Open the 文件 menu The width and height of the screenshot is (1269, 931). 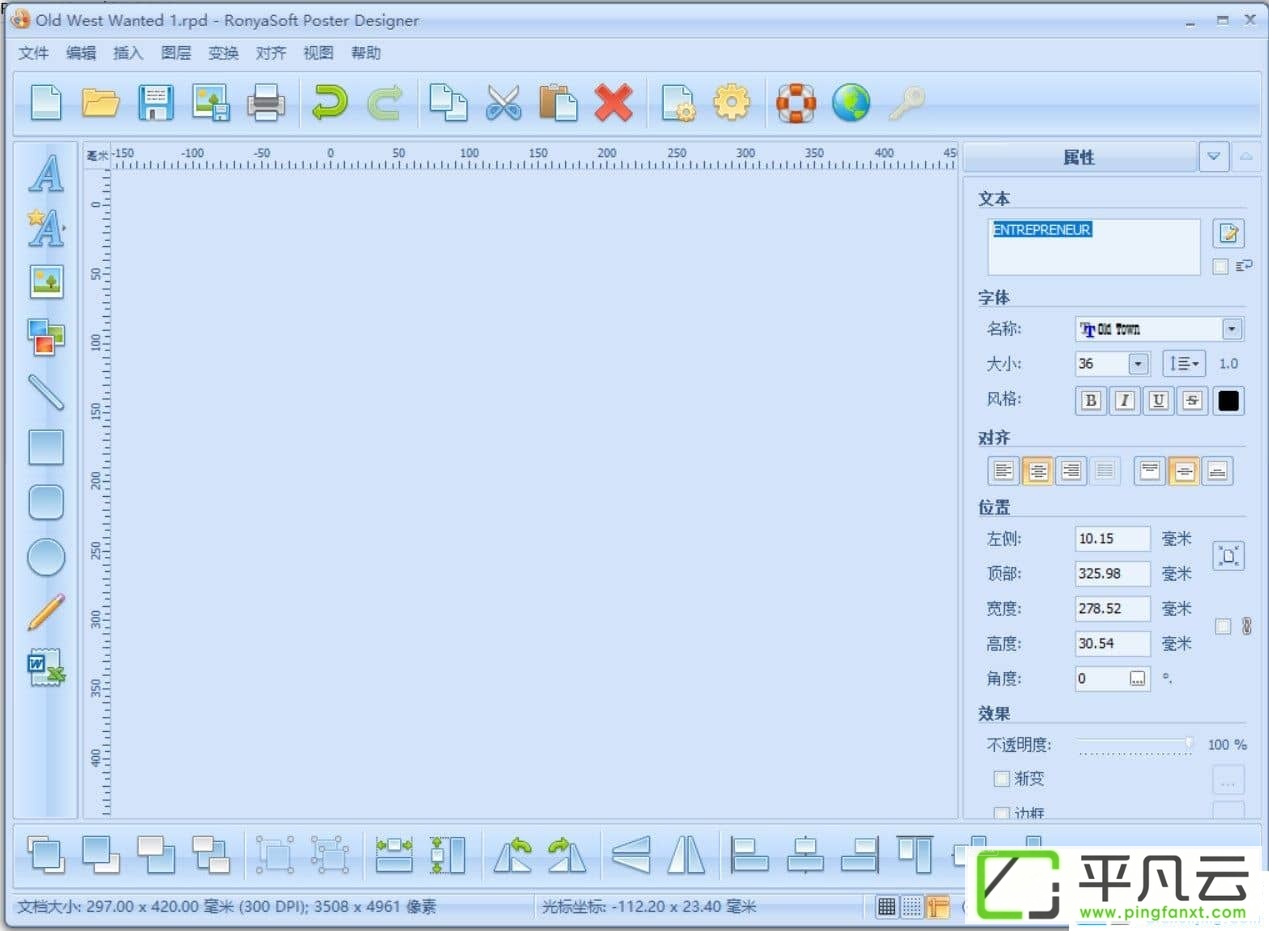33,53
